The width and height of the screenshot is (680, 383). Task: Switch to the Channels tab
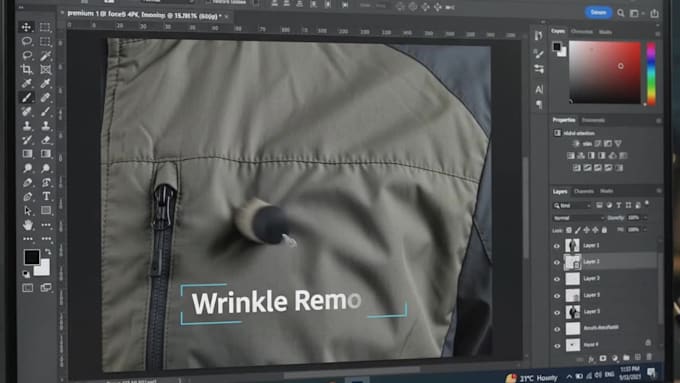pyautogui.click(x=583, y=191)
